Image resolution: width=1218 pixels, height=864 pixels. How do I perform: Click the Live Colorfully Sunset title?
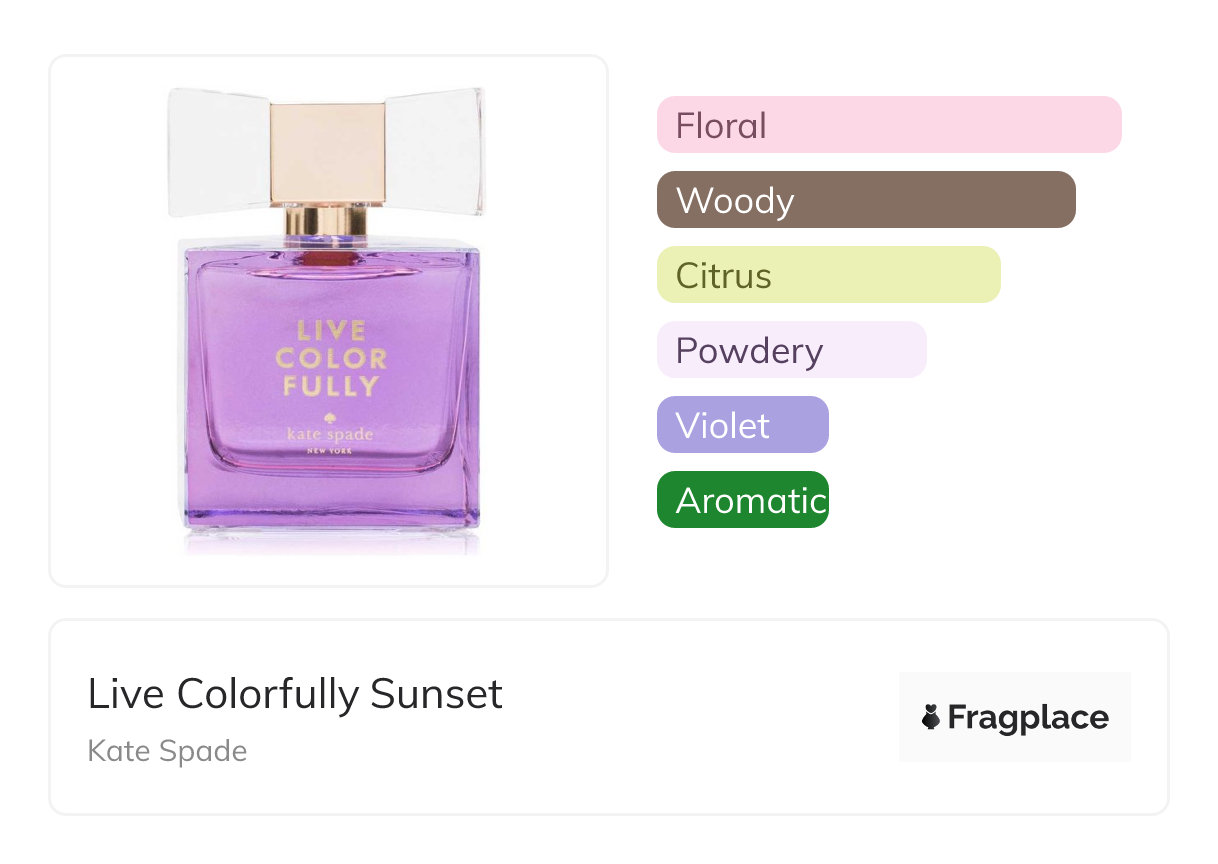pyautogui.click(x=295, y=694)
